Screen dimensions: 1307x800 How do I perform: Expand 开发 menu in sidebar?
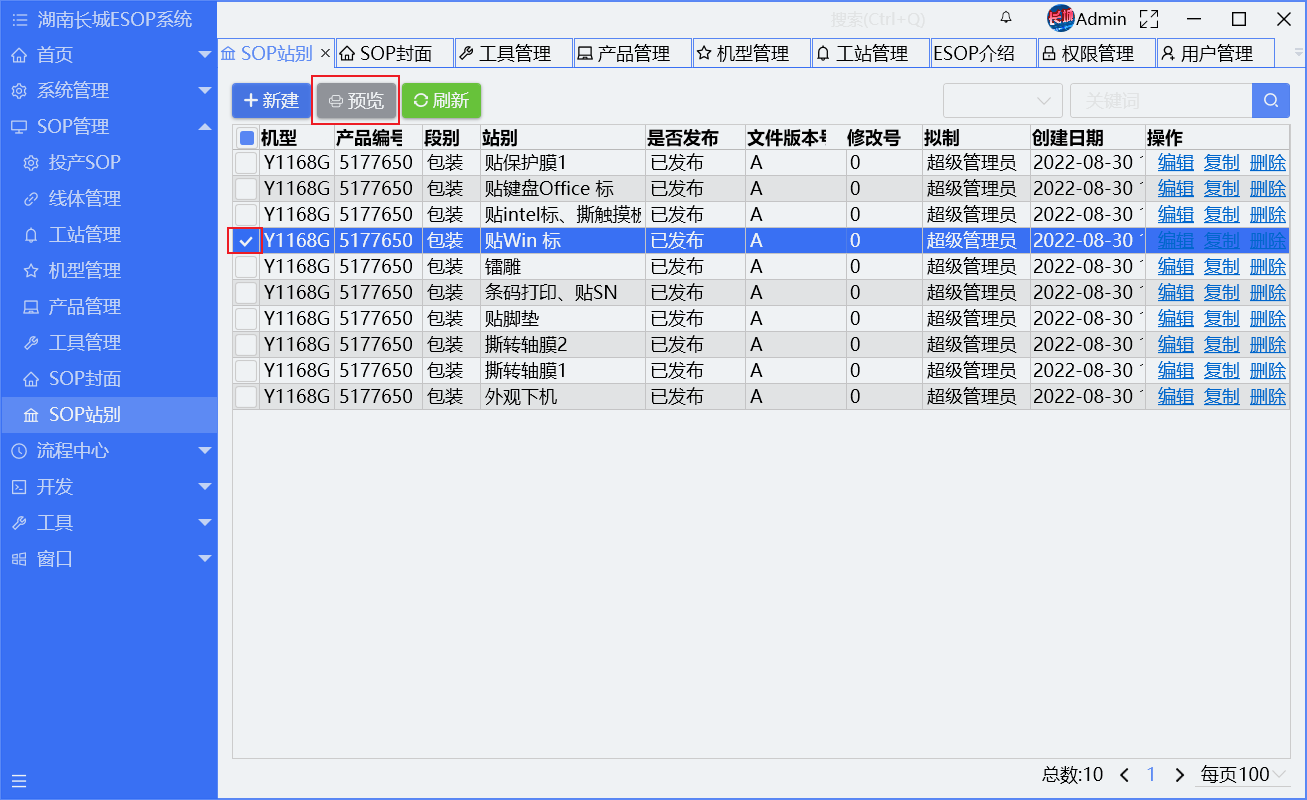point(108,486)
